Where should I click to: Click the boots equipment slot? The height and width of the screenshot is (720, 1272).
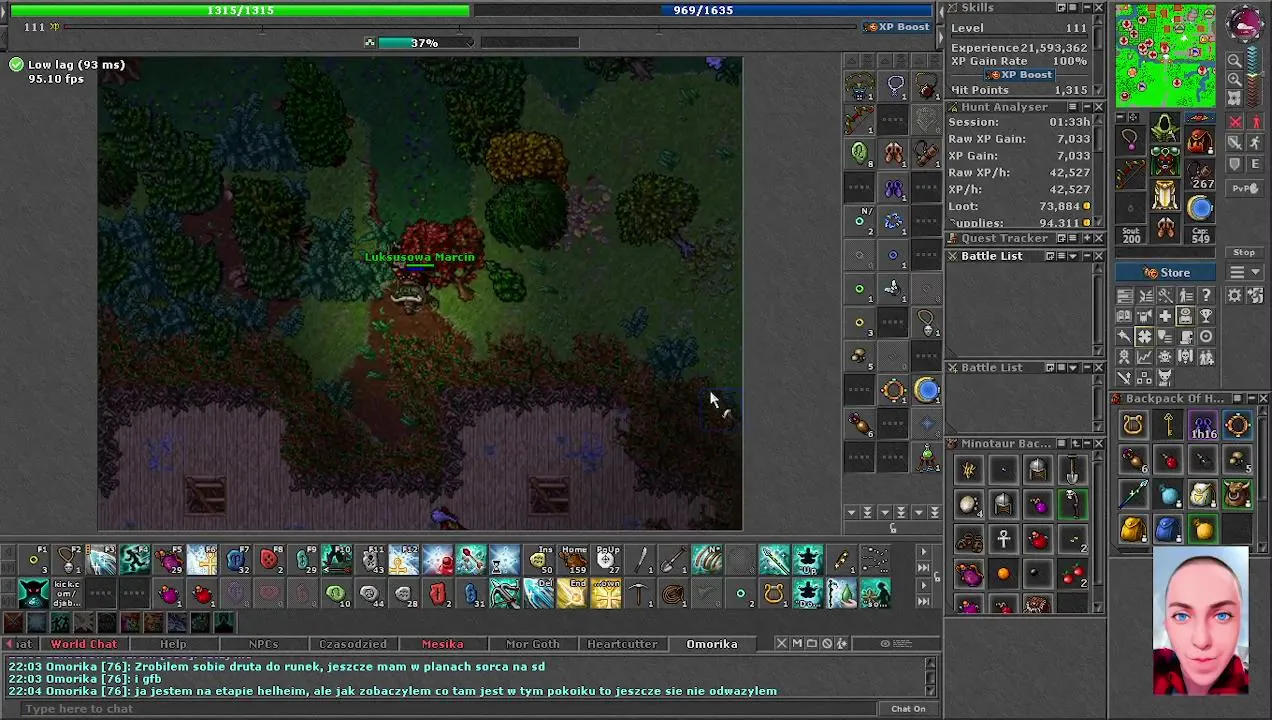point(1165,227)
